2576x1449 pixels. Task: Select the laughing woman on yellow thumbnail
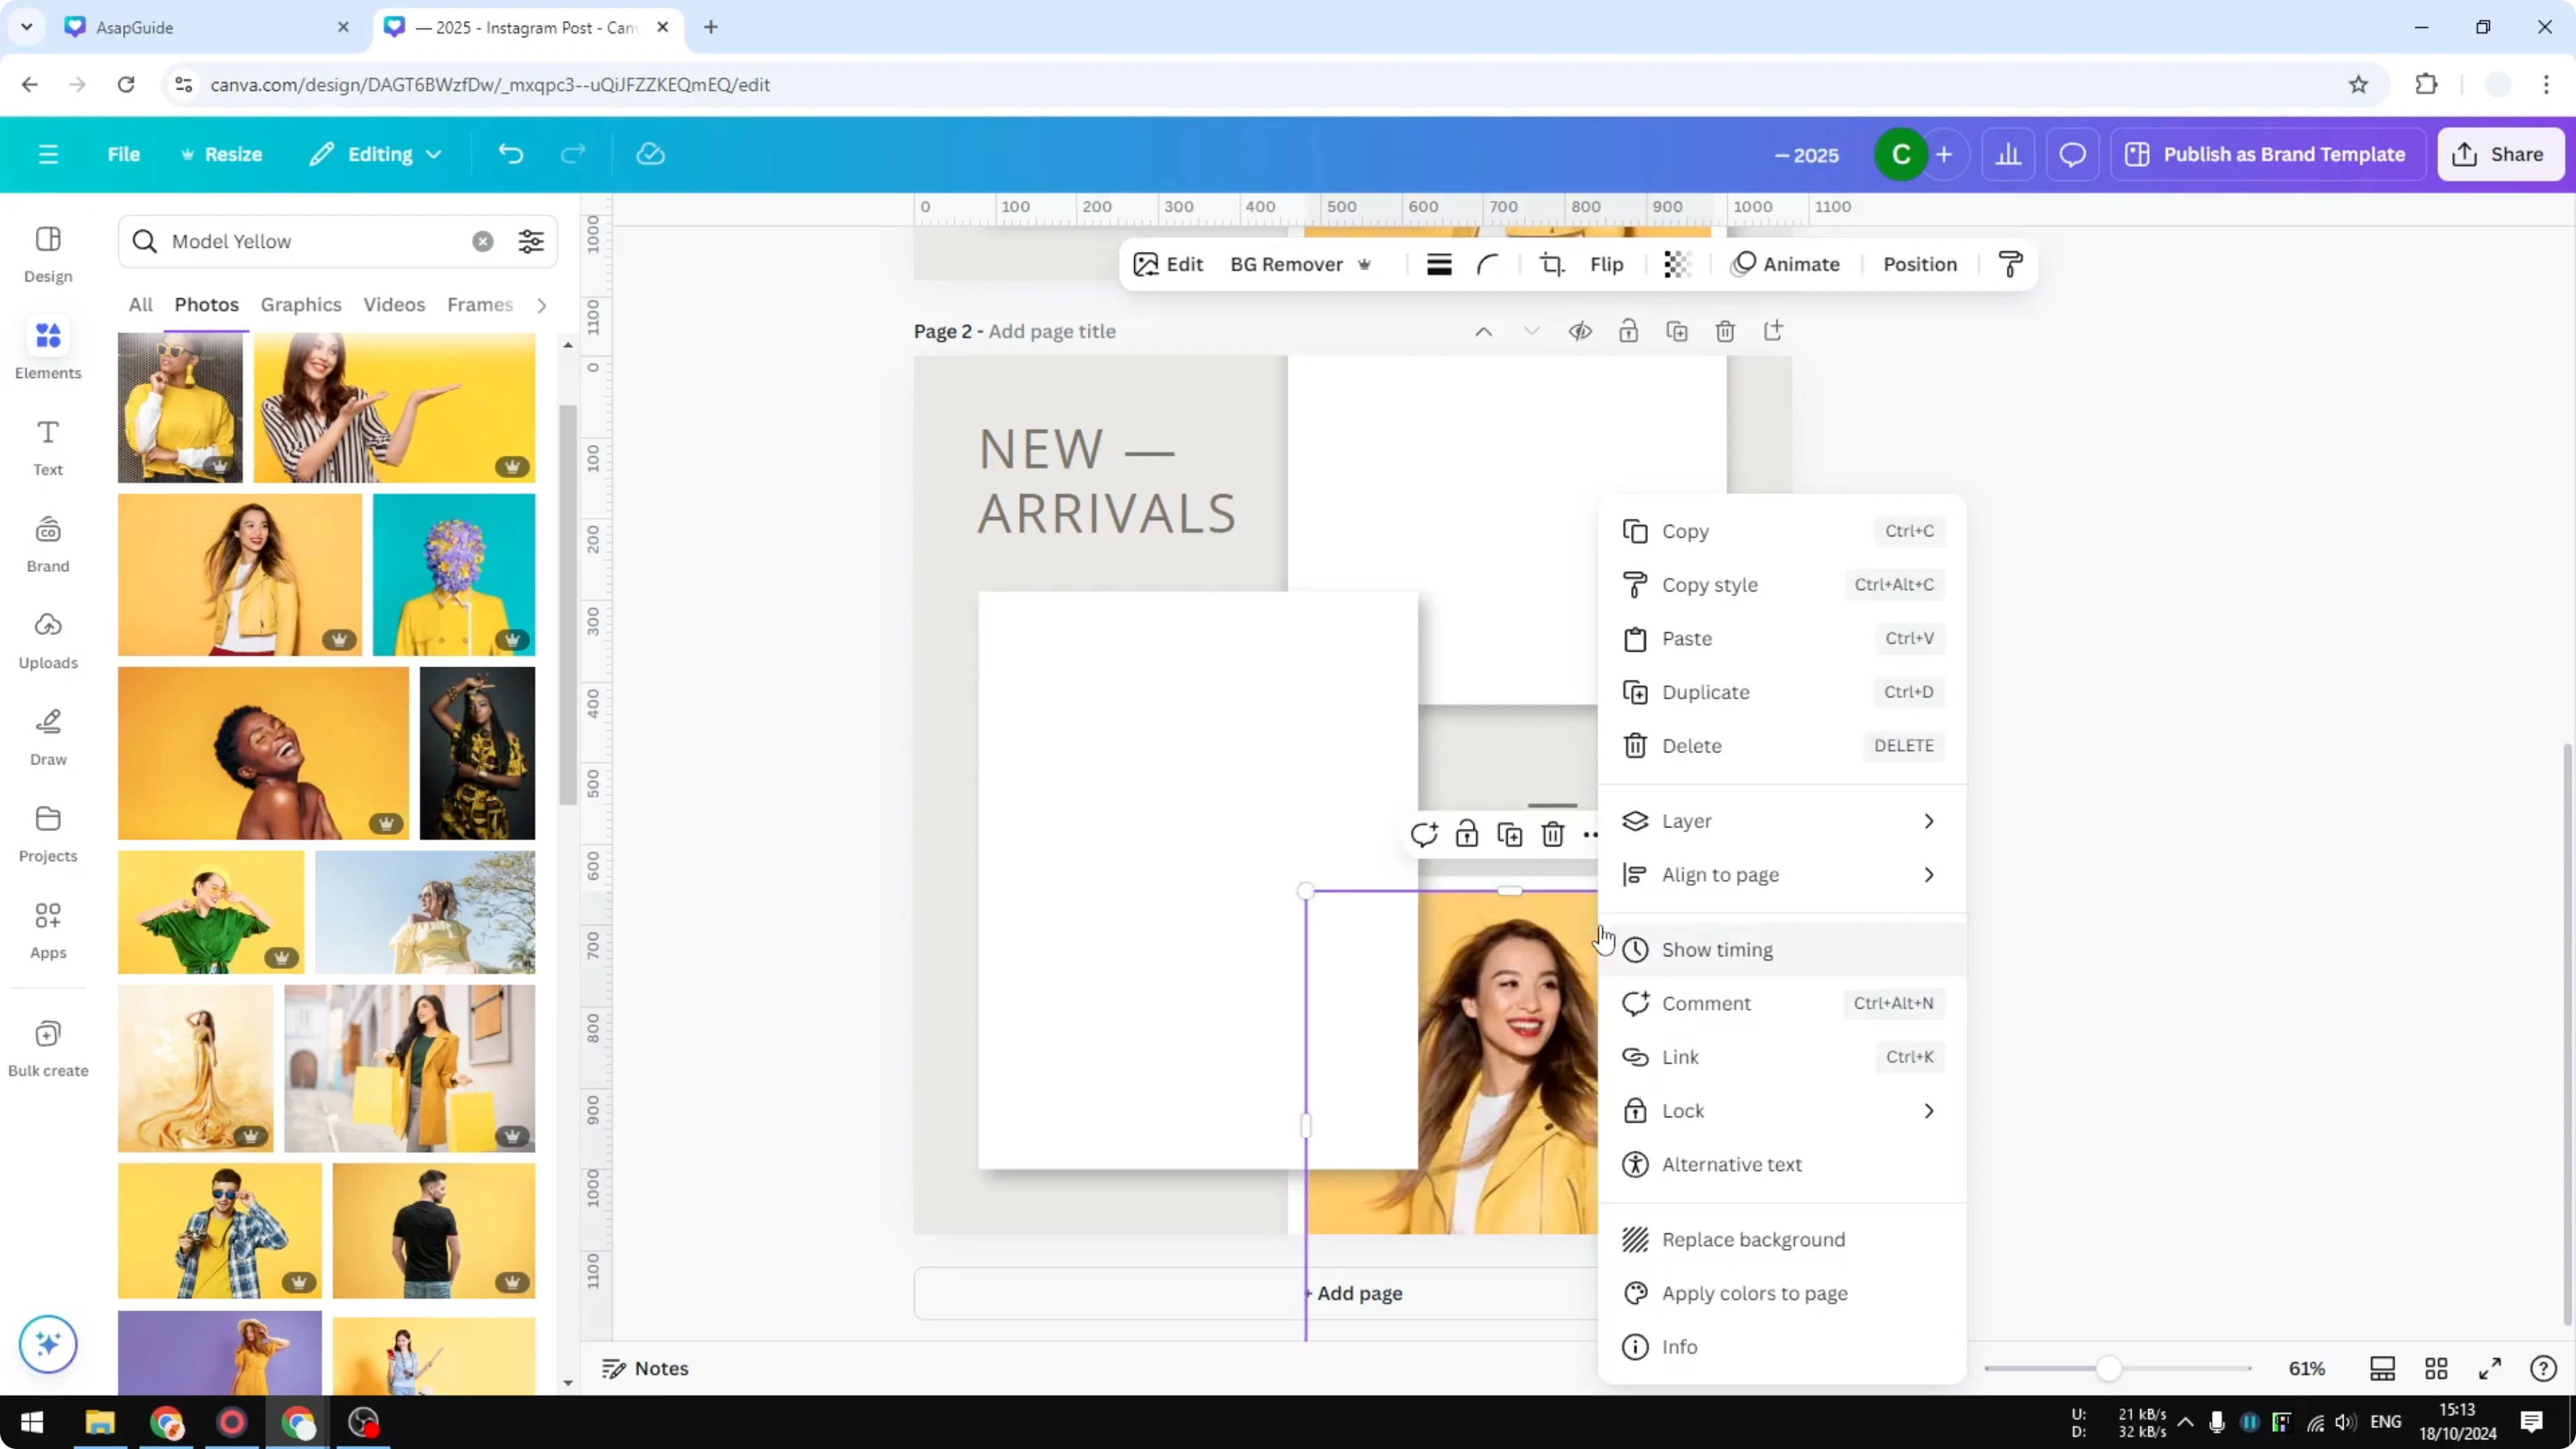point(262,752)
